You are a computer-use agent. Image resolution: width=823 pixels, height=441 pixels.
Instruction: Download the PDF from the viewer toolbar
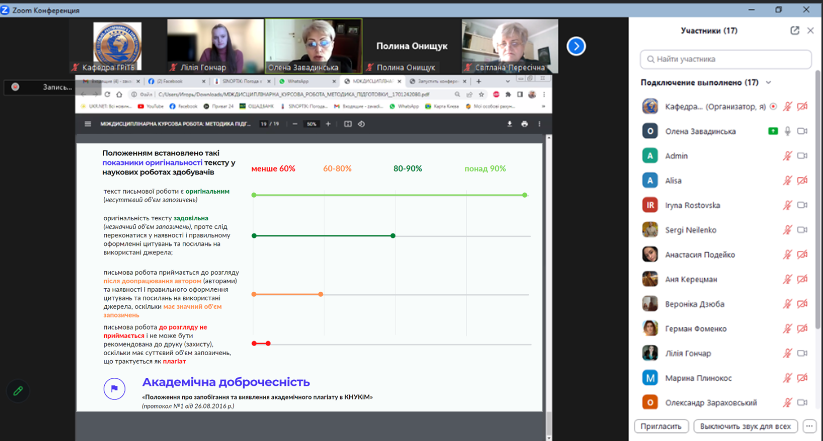pos(509,124)
